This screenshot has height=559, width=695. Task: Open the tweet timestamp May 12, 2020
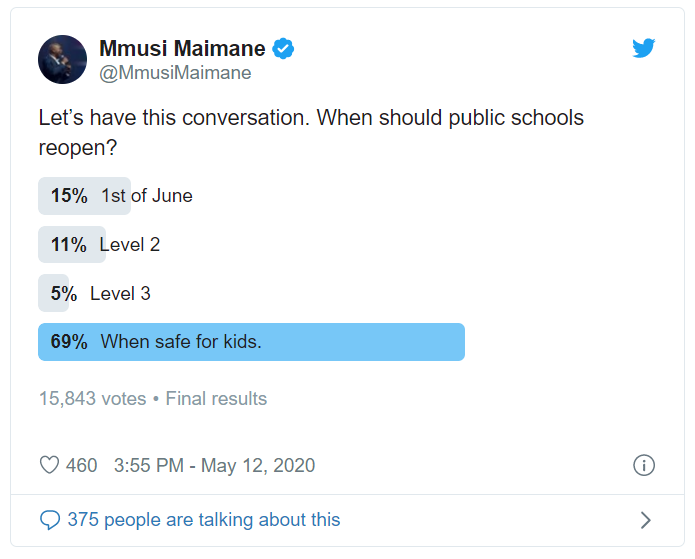tap(215, 465)
